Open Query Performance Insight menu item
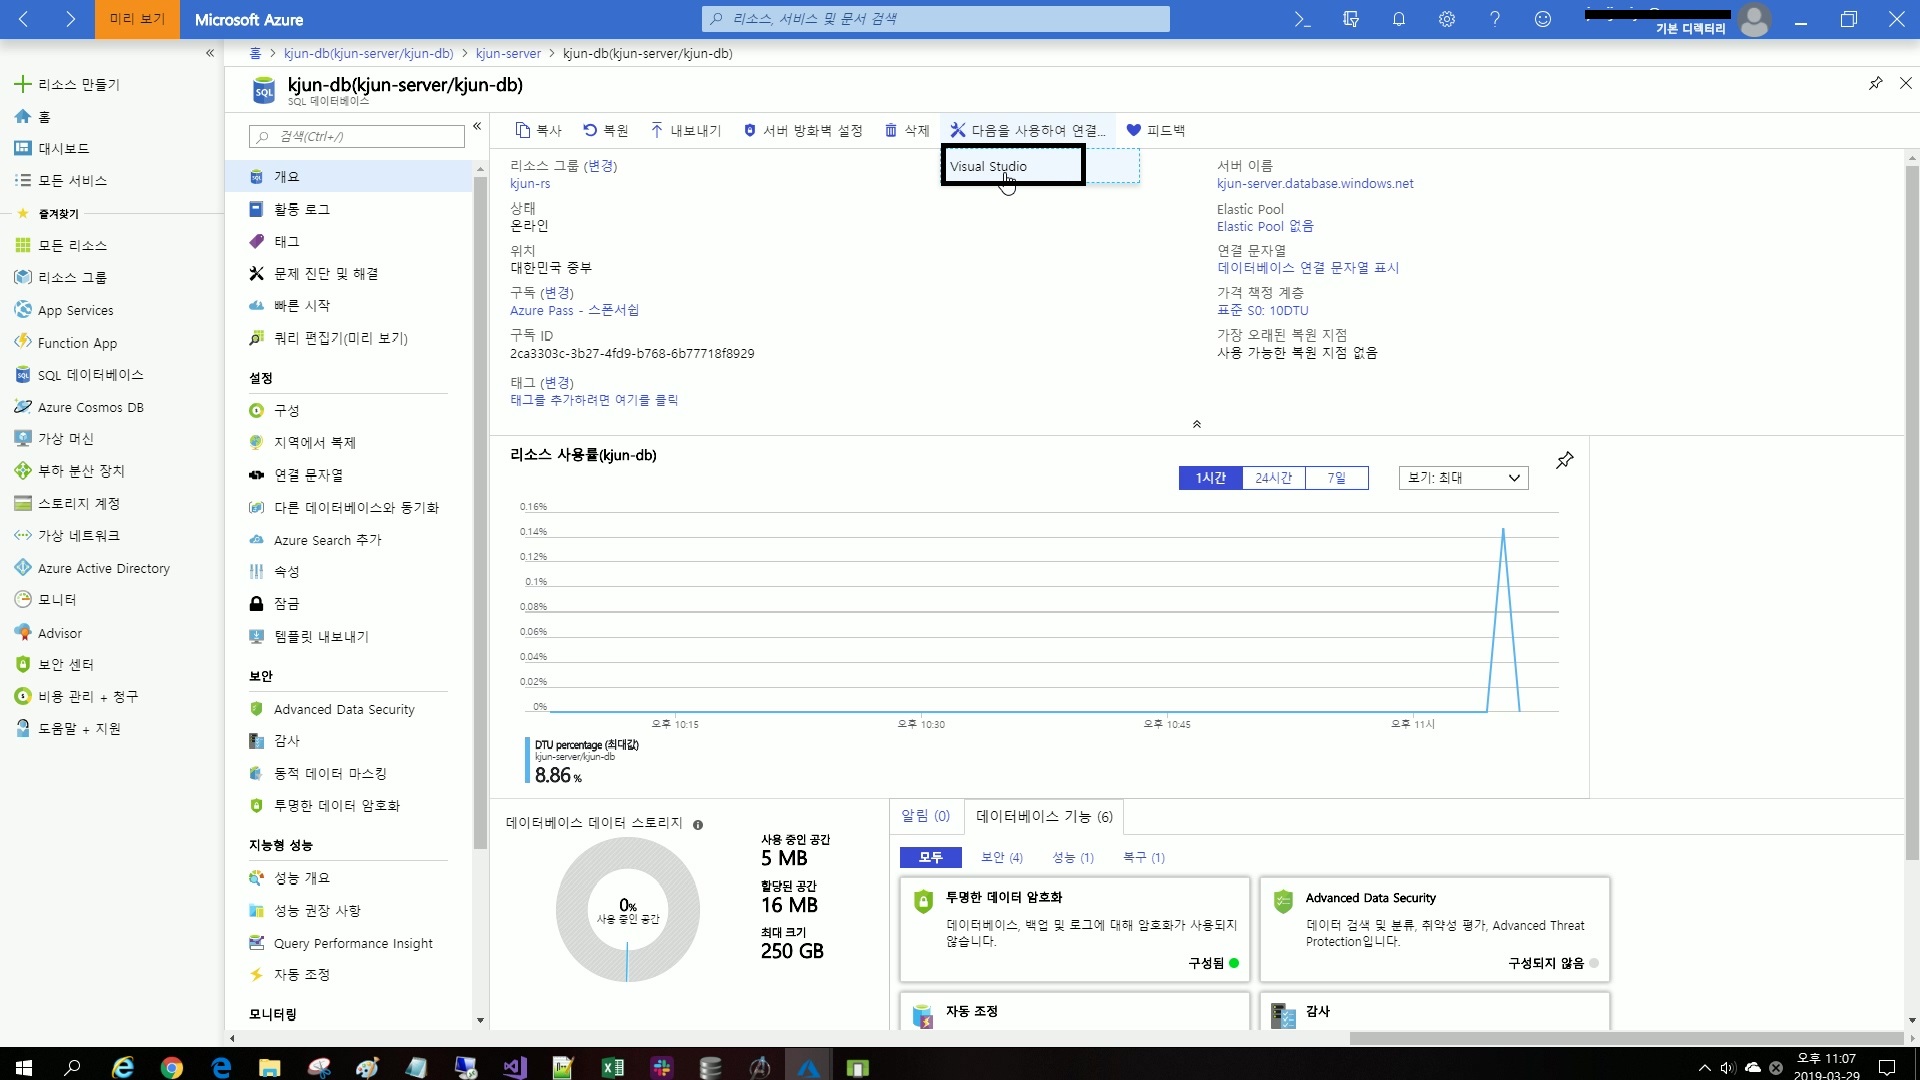This screenshot has height=1080, width=1920. click(353, 943)
